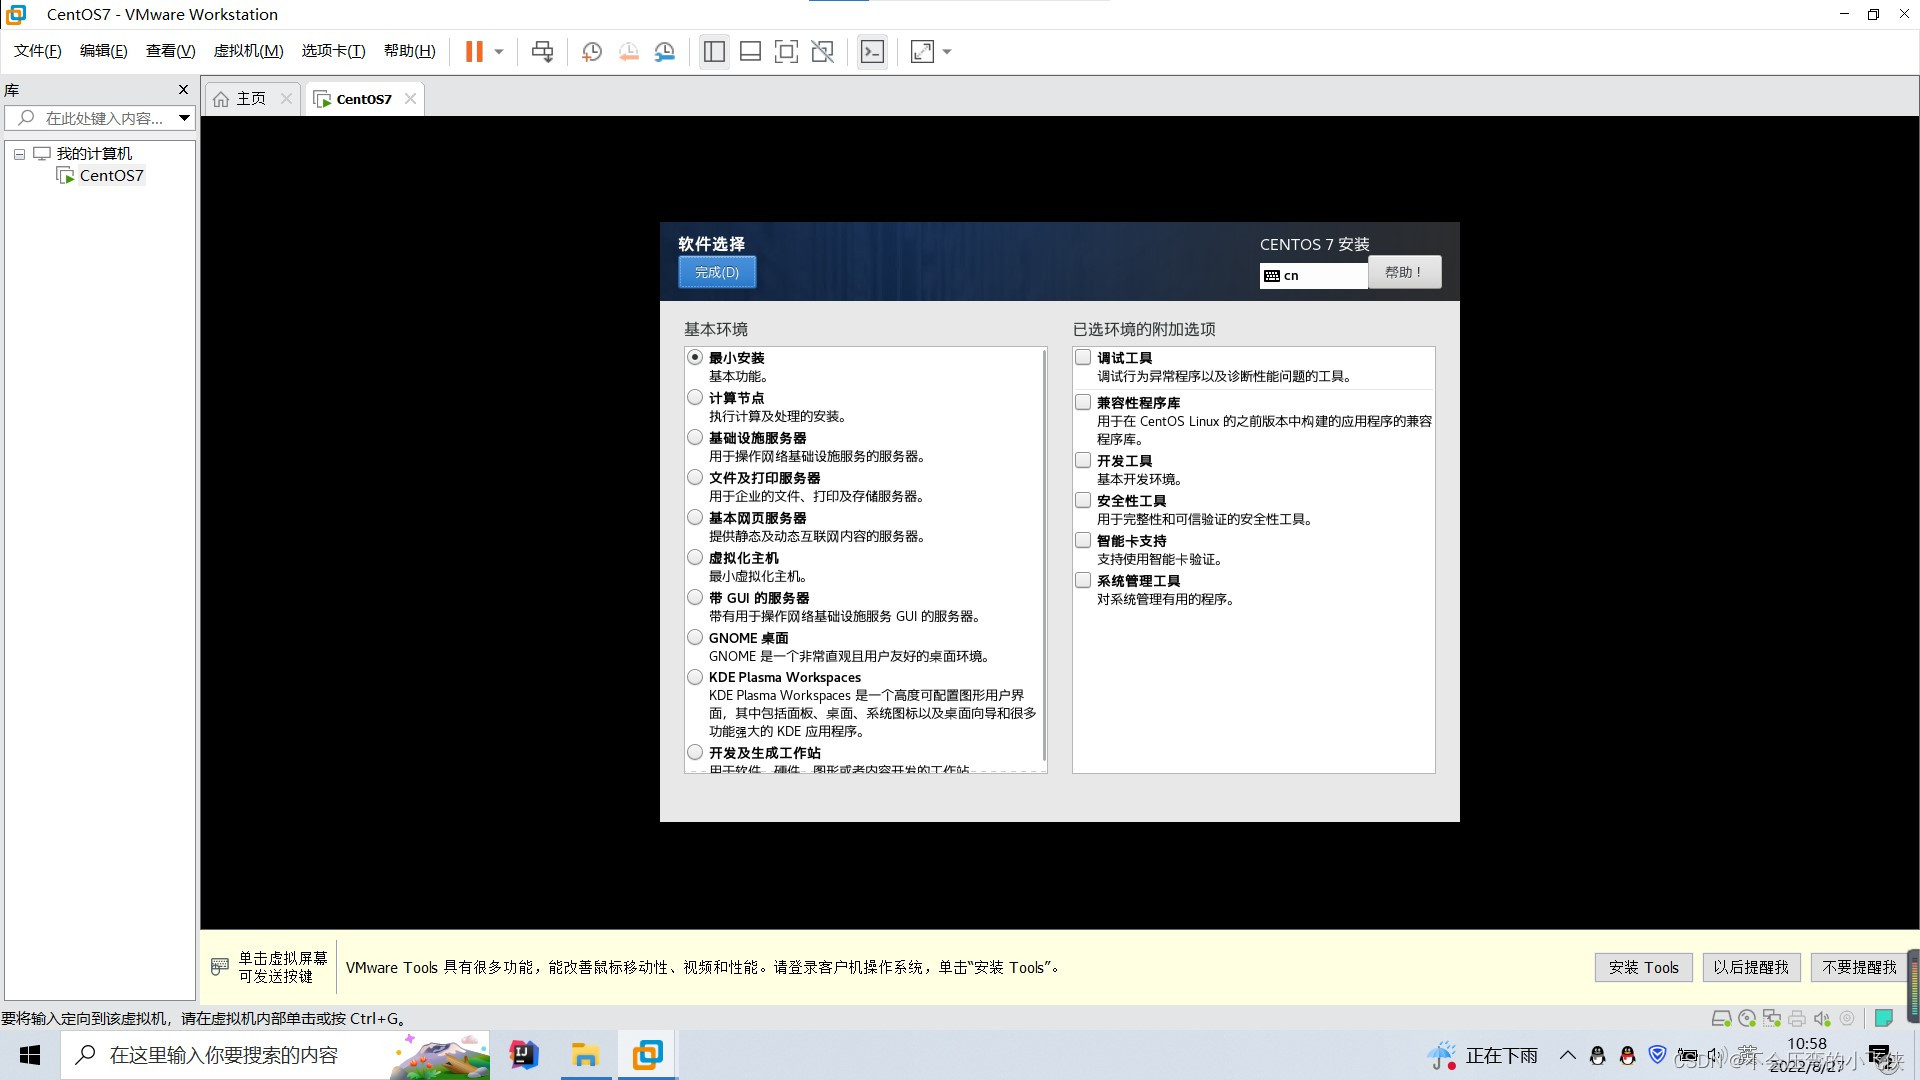The height and width of the screenshot is (1080, 1920).
Task: Collapse the 我的计算机 tree node
Action: pyautogui.click(x=19, y=154)
